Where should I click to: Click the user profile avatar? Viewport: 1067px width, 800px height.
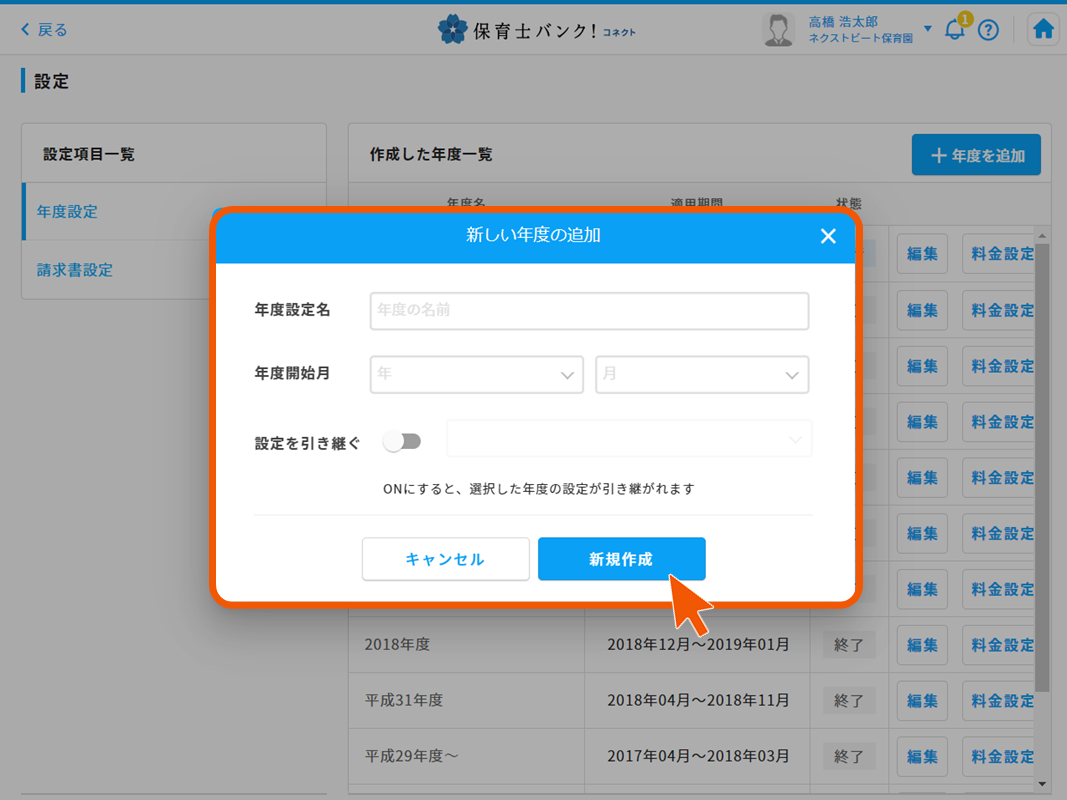coord(777,29)
